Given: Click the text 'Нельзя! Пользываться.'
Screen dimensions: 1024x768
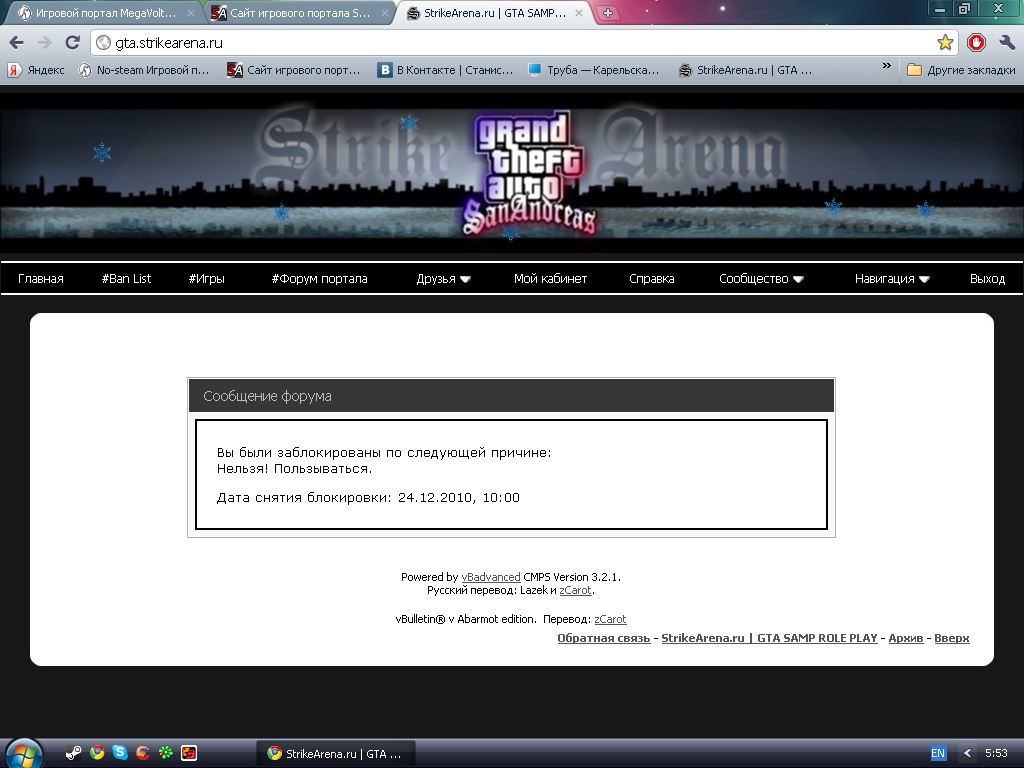Looking at the screenshot, I should [x=295, y=469].
